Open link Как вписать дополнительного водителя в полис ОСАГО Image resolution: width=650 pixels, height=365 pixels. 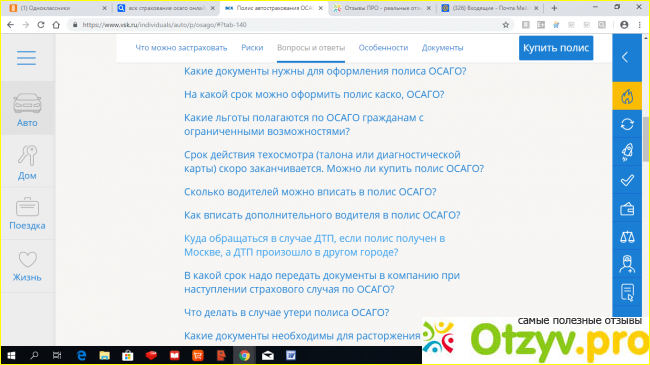(x=322, y=215)
